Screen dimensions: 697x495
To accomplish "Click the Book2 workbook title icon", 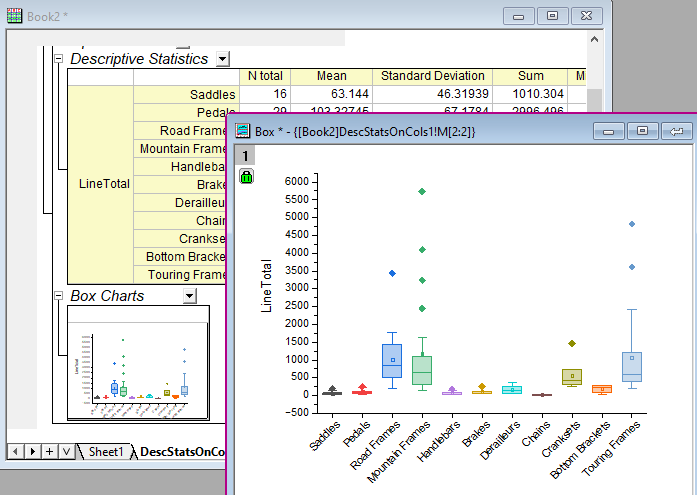I will coord(14,16).
